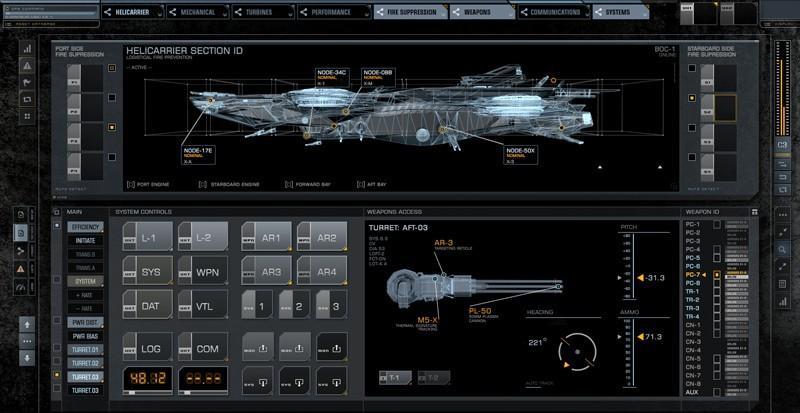Click the INITIATE button
This screenshot has width=800, height=413.
(x=85, y=240)
